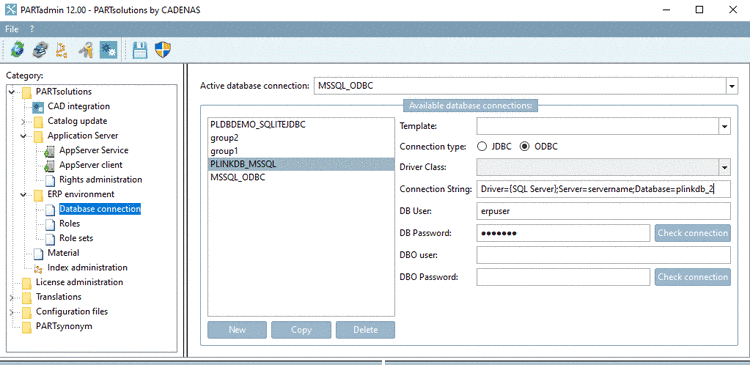The image size is (750, 365).
Task: Click the orange tree structure toolbar icon
Action: pos(62,49)
